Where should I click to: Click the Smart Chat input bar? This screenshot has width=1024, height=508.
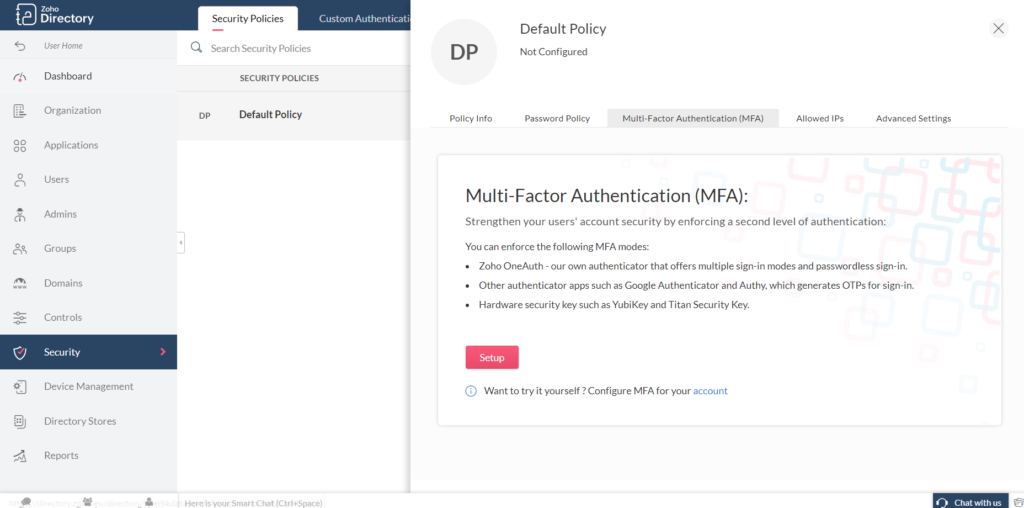(x=252, y=502)
